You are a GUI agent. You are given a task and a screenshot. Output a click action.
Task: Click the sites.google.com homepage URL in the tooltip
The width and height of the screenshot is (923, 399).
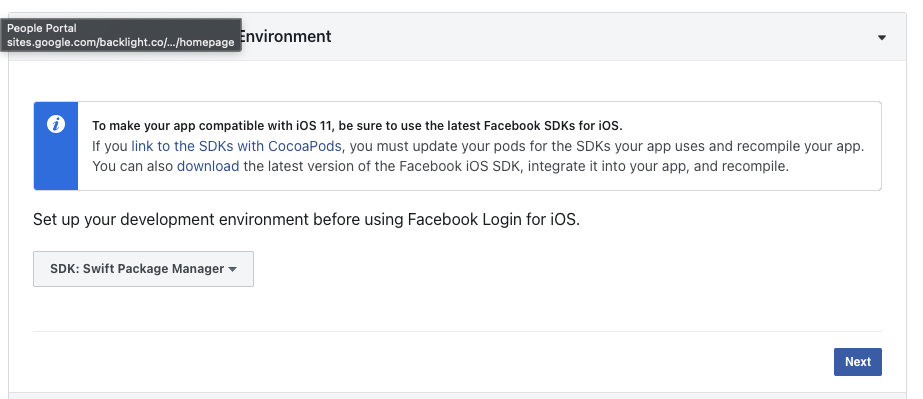(121, 42)
